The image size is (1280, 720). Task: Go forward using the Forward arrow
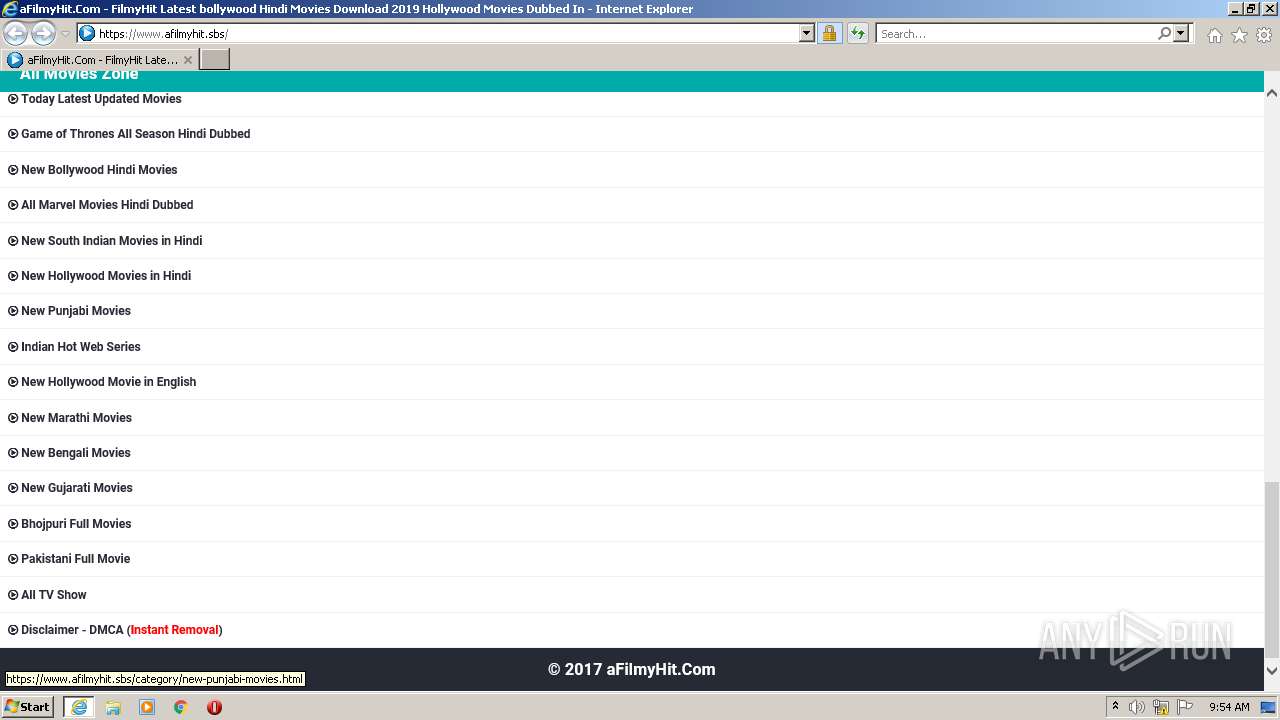click(43, 33)
